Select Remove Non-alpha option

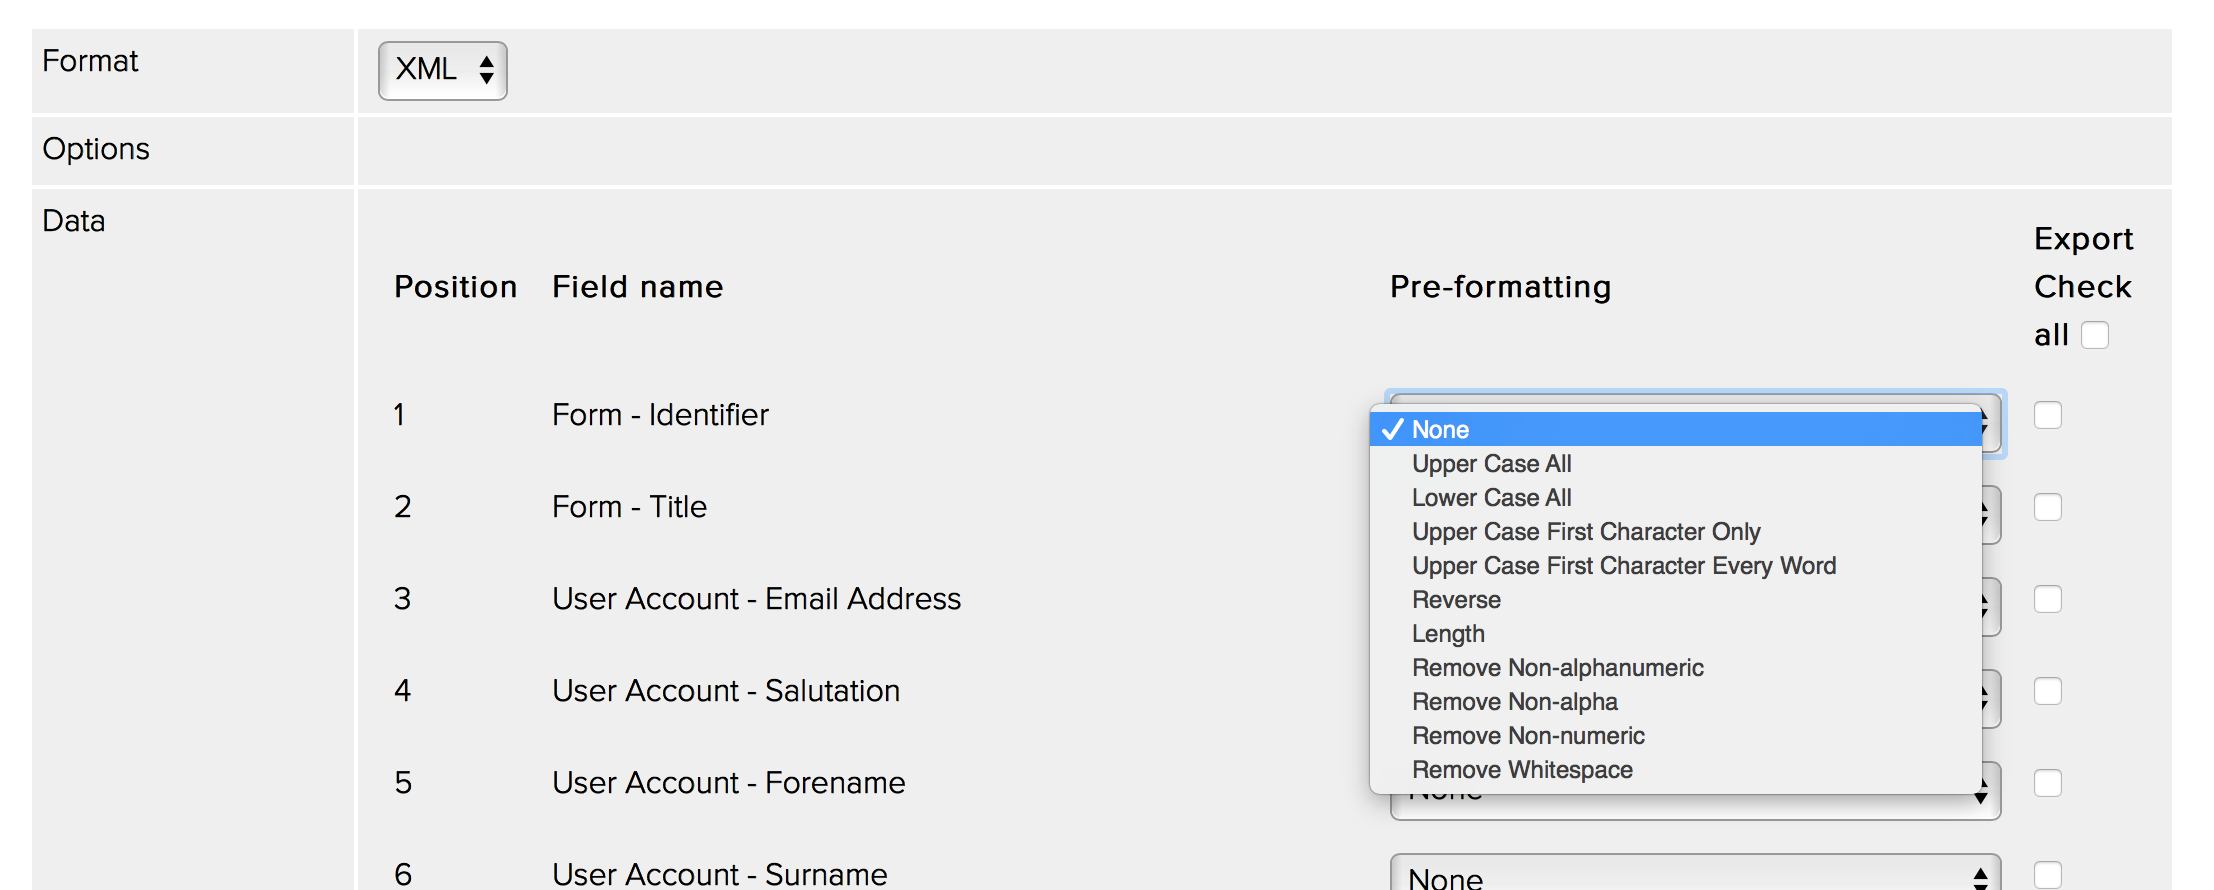(x=1514, y=702)
